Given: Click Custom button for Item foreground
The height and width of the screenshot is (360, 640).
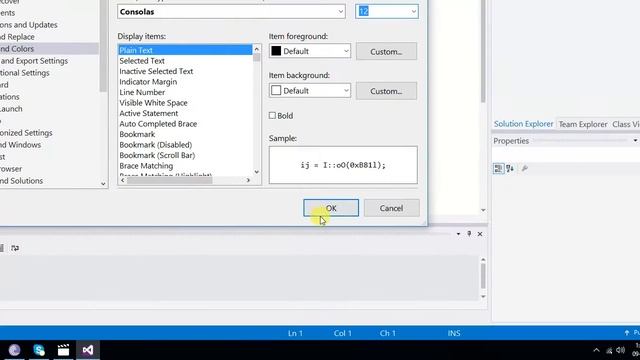Looking at the screenshot, I should point(386,51).
